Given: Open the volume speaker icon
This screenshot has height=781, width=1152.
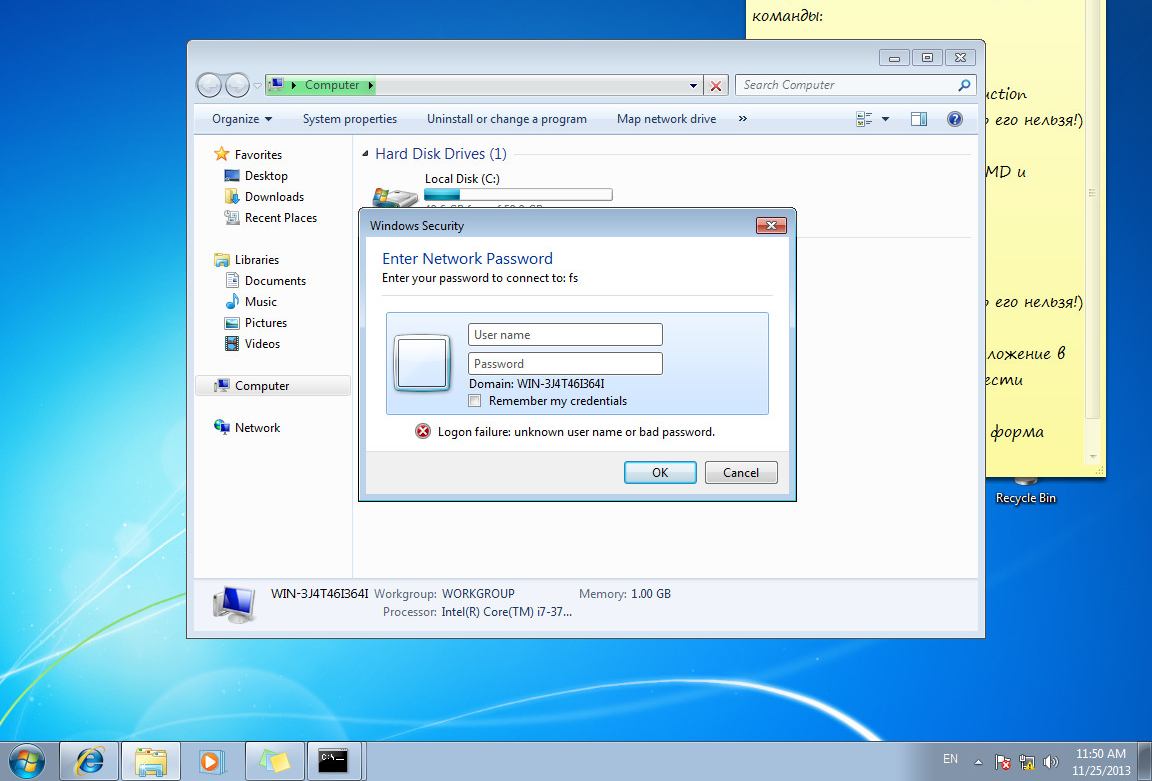Looking at the screenshot, I should coord(1051,763).
